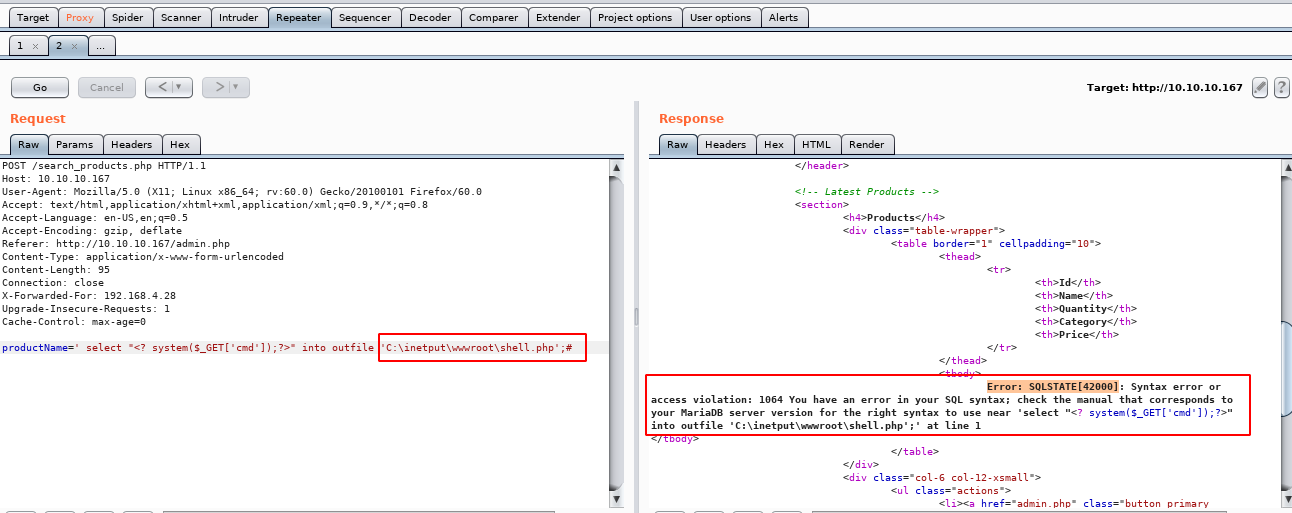1292x513 pixels.
Task: Switch Request view to Headers
Action: point(132,145)
